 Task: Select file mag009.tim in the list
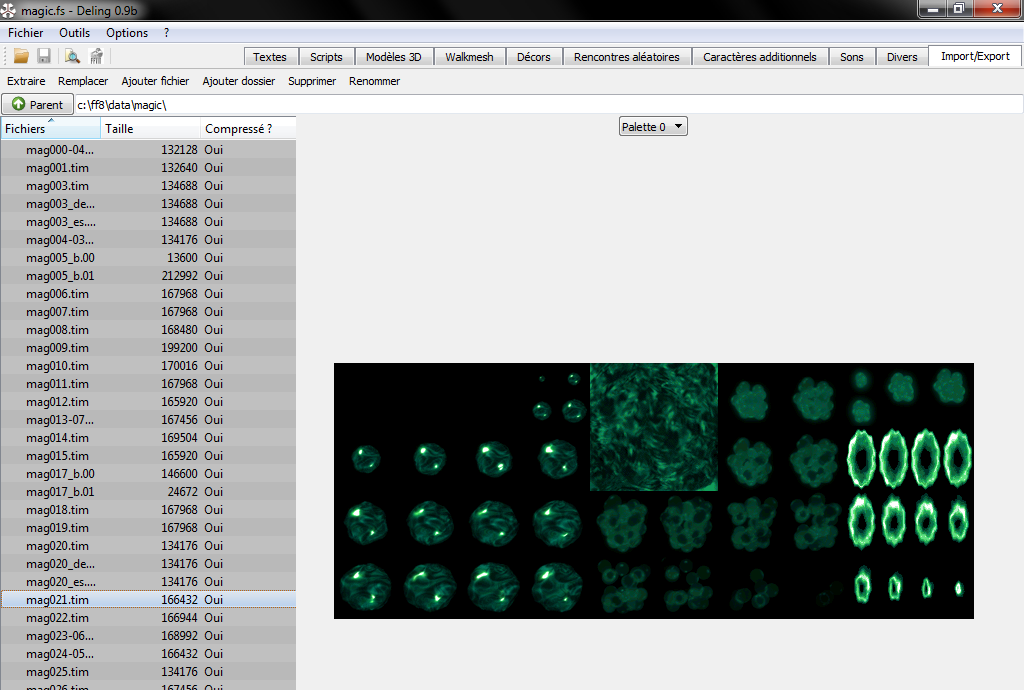pos(148,348)
